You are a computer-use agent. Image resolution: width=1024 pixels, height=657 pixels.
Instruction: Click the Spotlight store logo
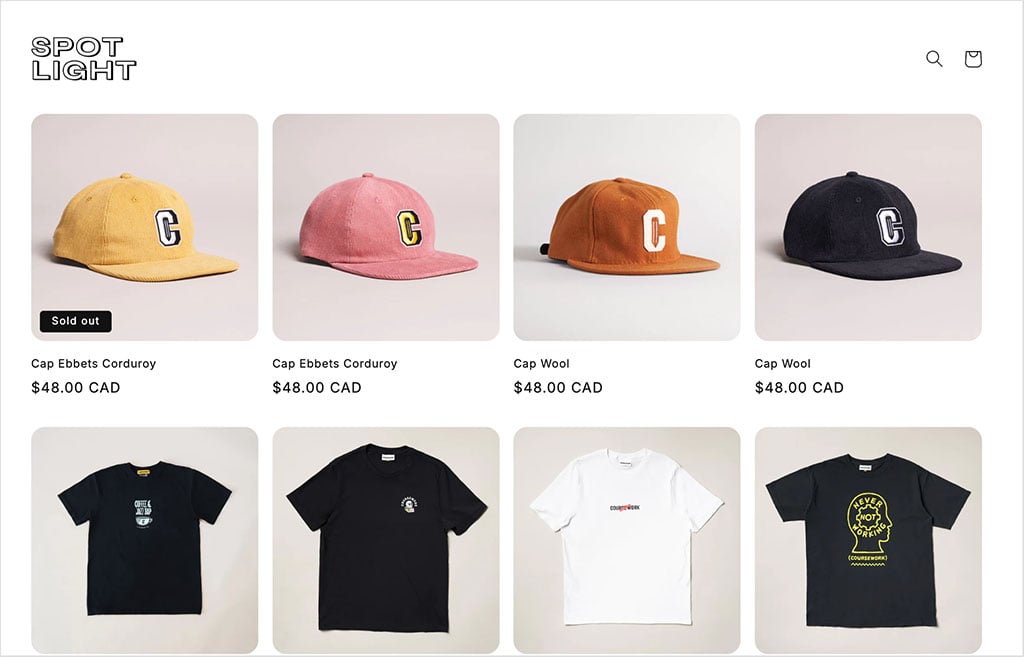[x=84, y=59]
